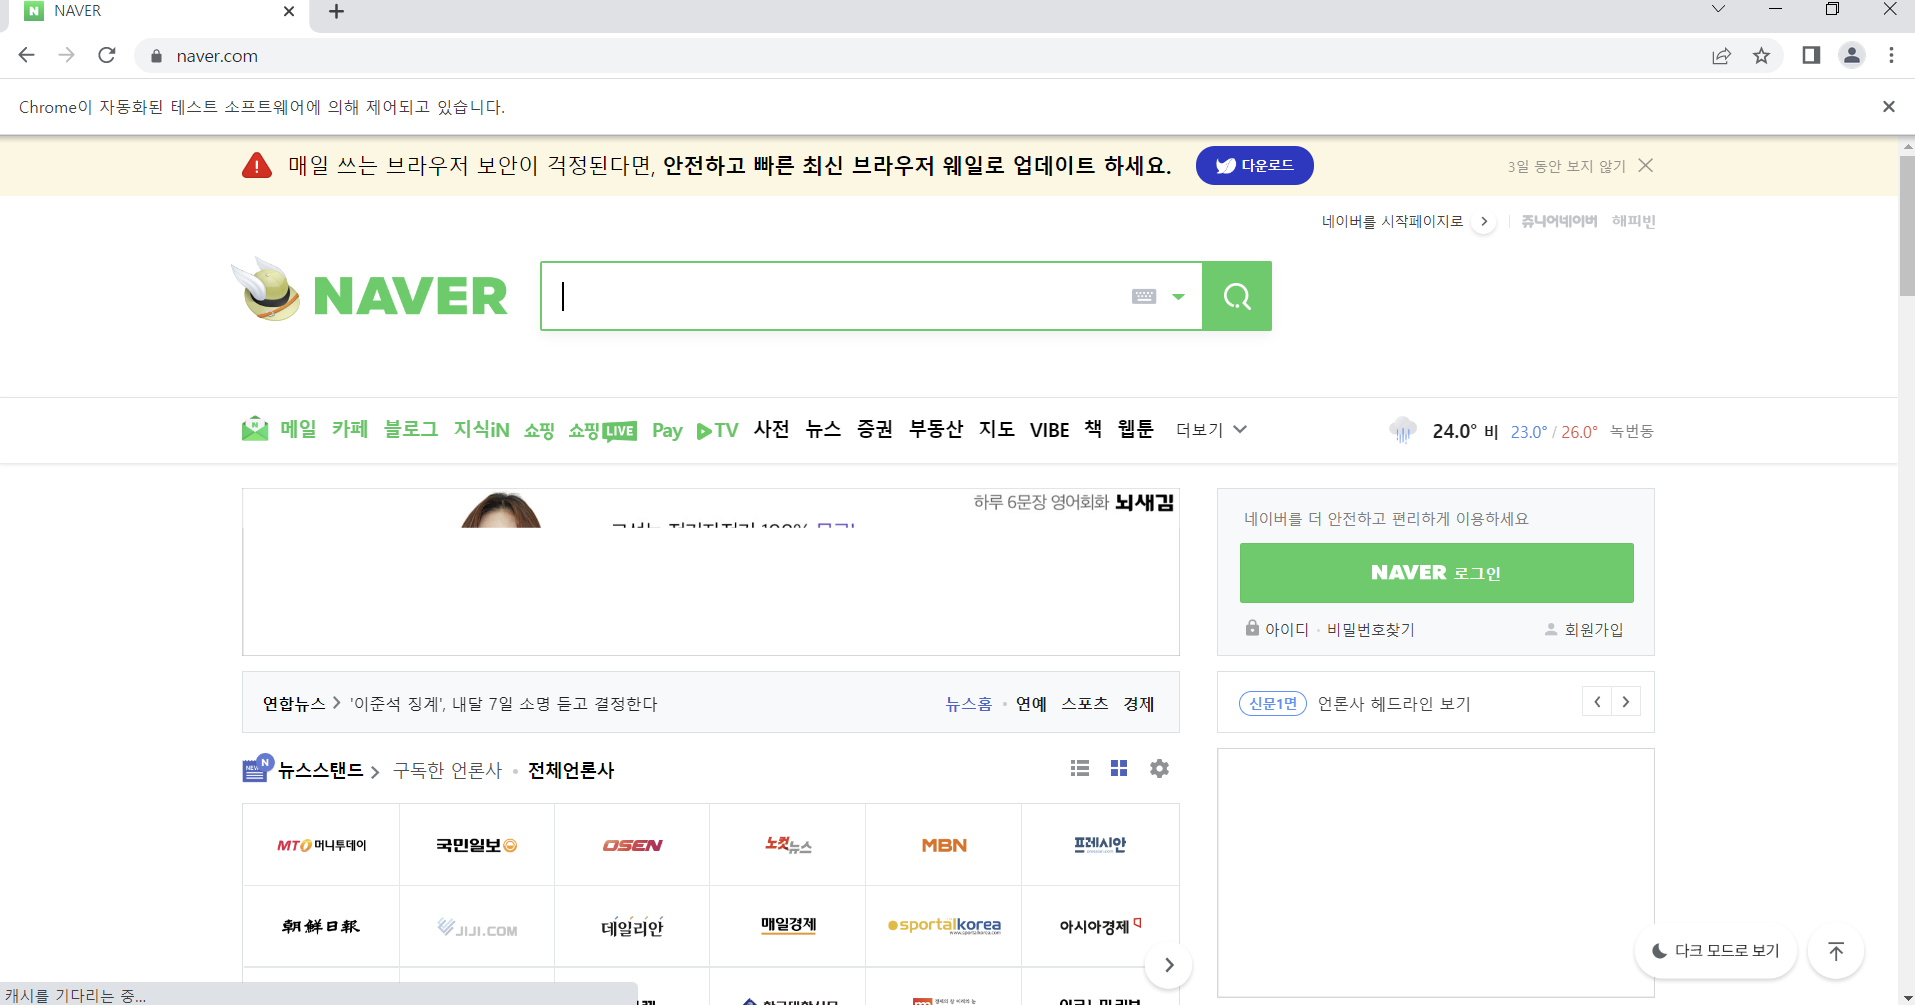Toggle the browser side panel icon

click(1811, 56)
